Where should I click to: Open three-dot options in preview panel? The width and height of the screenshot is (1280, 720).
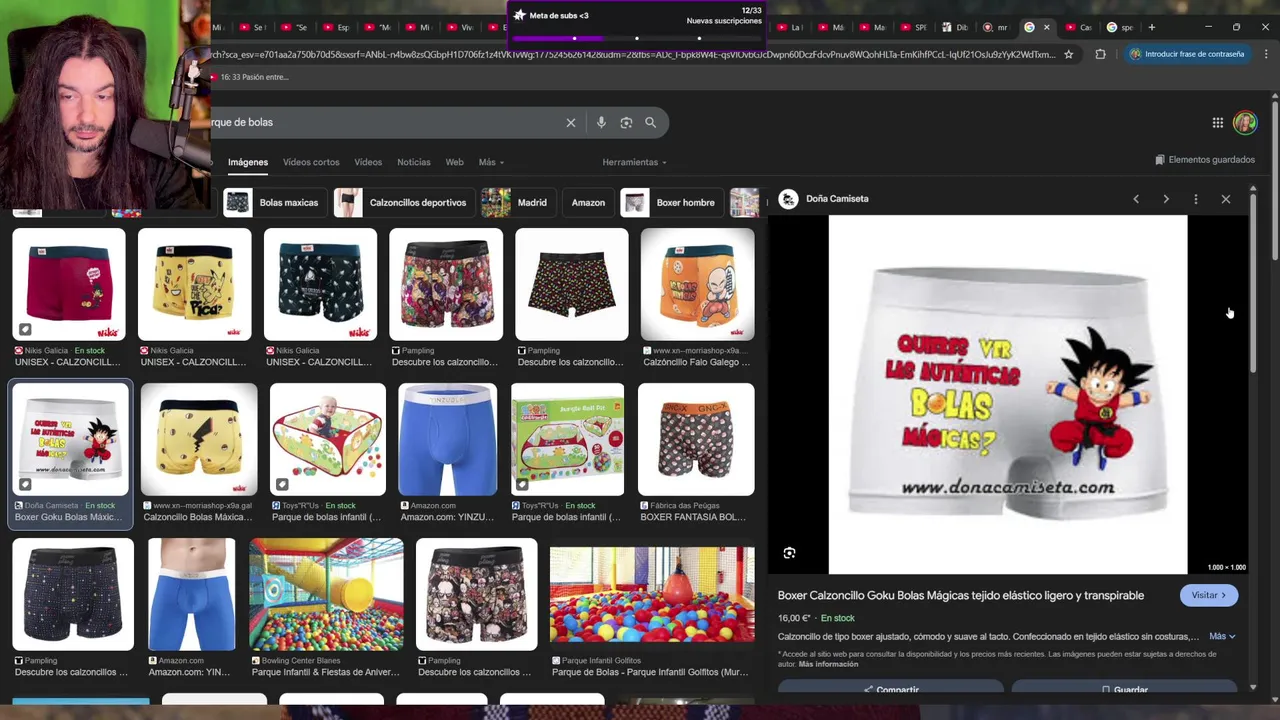tap(1195, 199)
